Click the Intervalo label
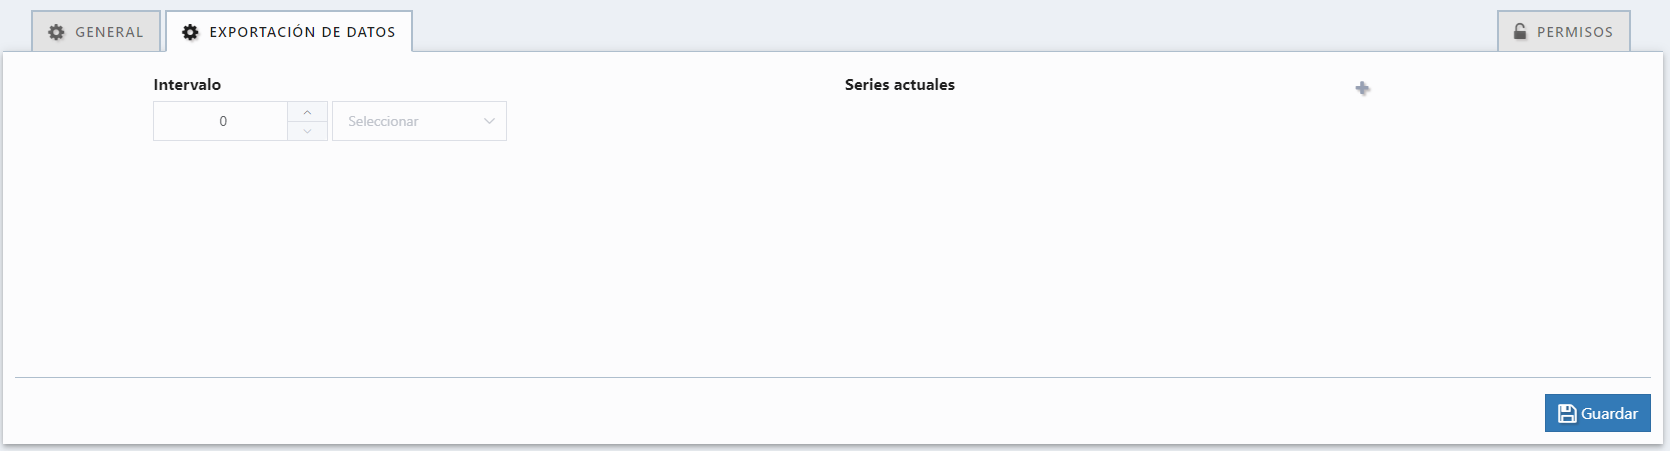 click(x=187, y=85)
